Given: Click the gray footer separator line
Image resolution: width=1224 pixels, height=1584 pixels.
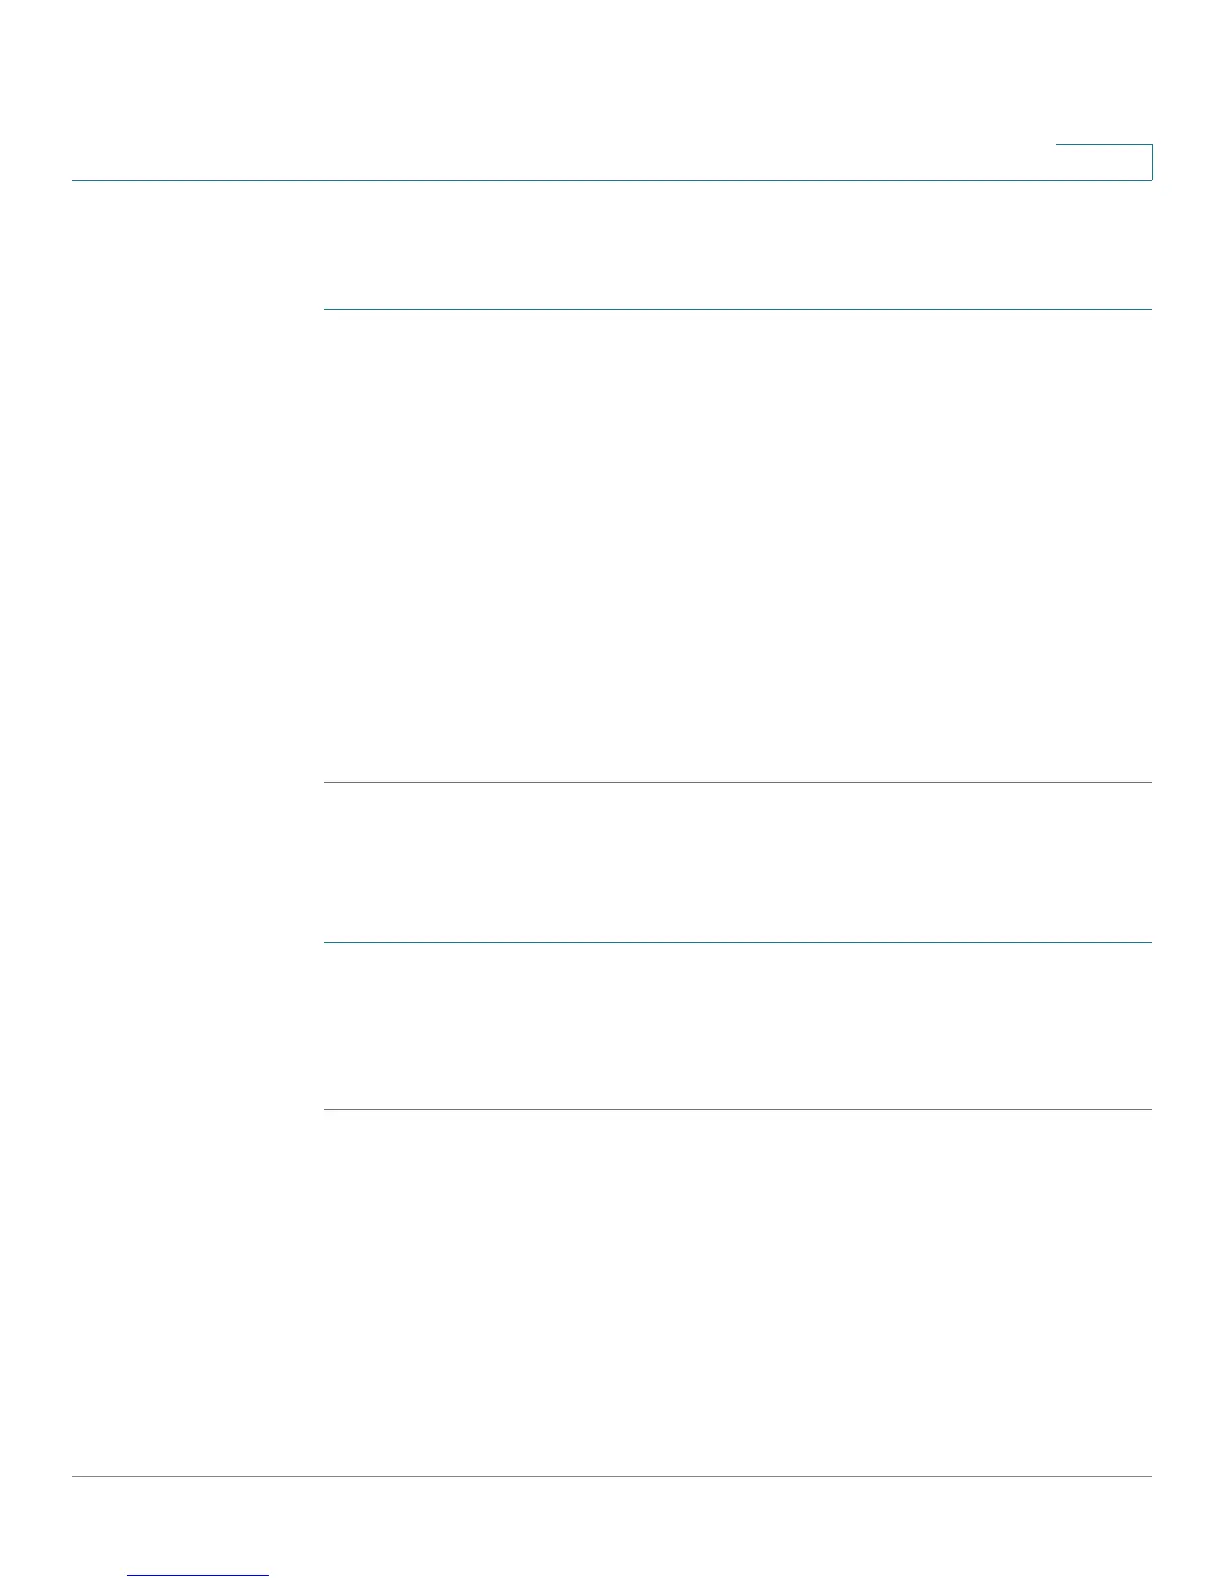Looking at the screenshot, I should (612, 1477).
